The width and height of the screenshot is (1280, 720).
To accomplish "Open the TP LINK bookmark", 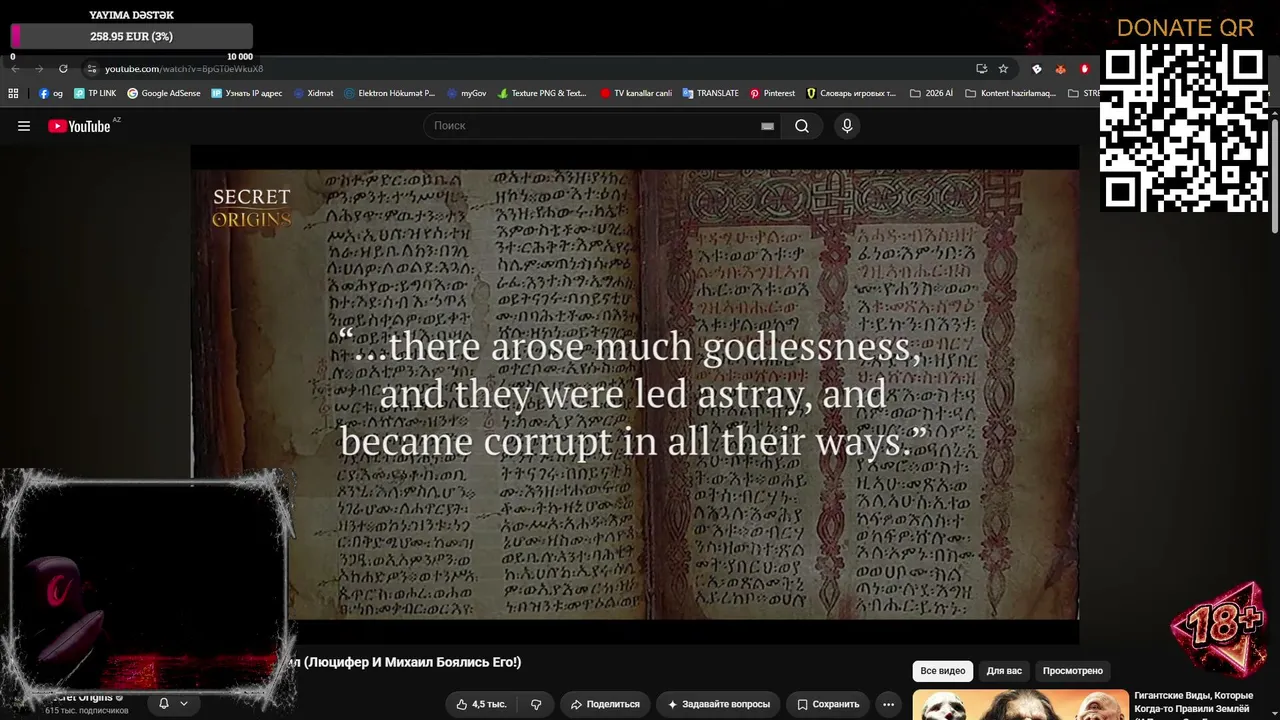I will pos(95,93).
